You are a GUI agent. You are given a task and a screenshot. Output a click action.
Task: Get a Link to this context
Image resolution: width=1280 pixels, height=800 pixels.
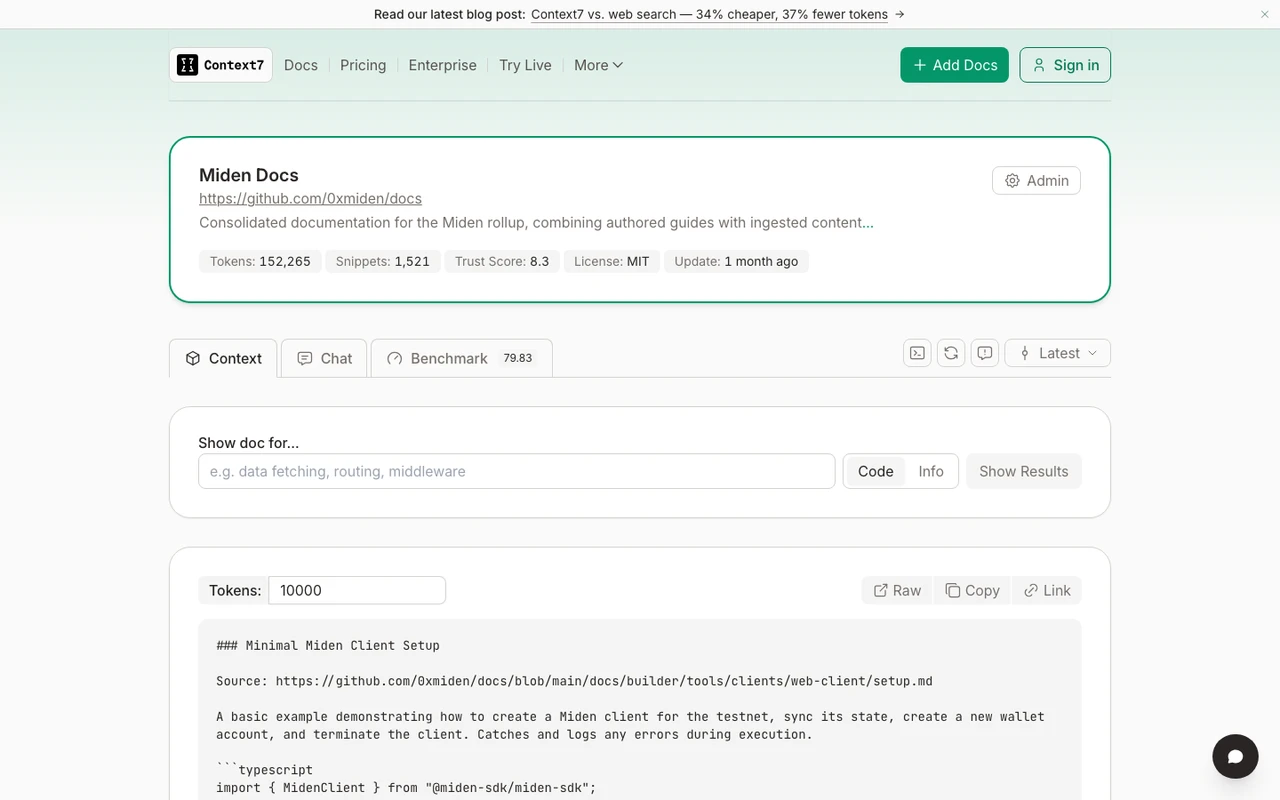click(1047, 590)
